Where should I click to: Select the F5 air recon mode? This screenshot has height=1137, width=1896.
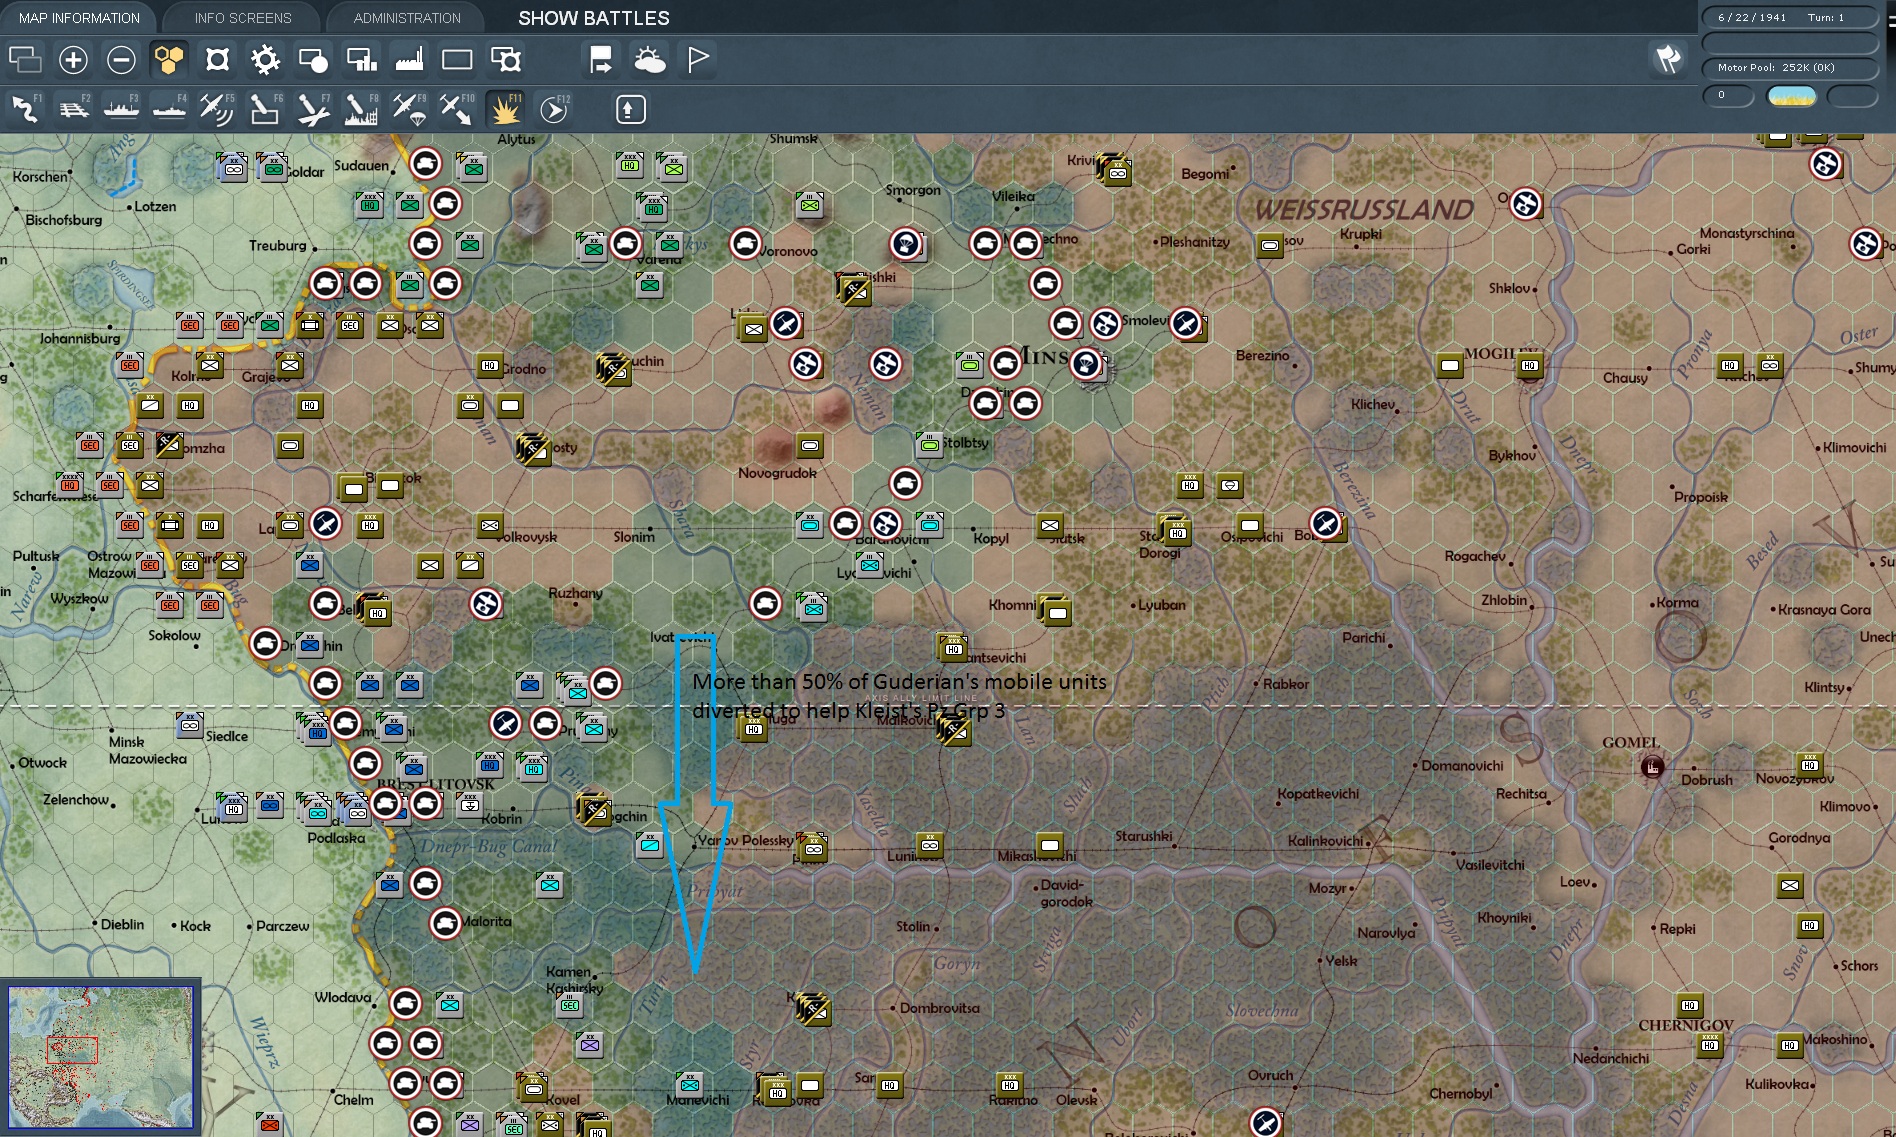[x=217, y=109]
